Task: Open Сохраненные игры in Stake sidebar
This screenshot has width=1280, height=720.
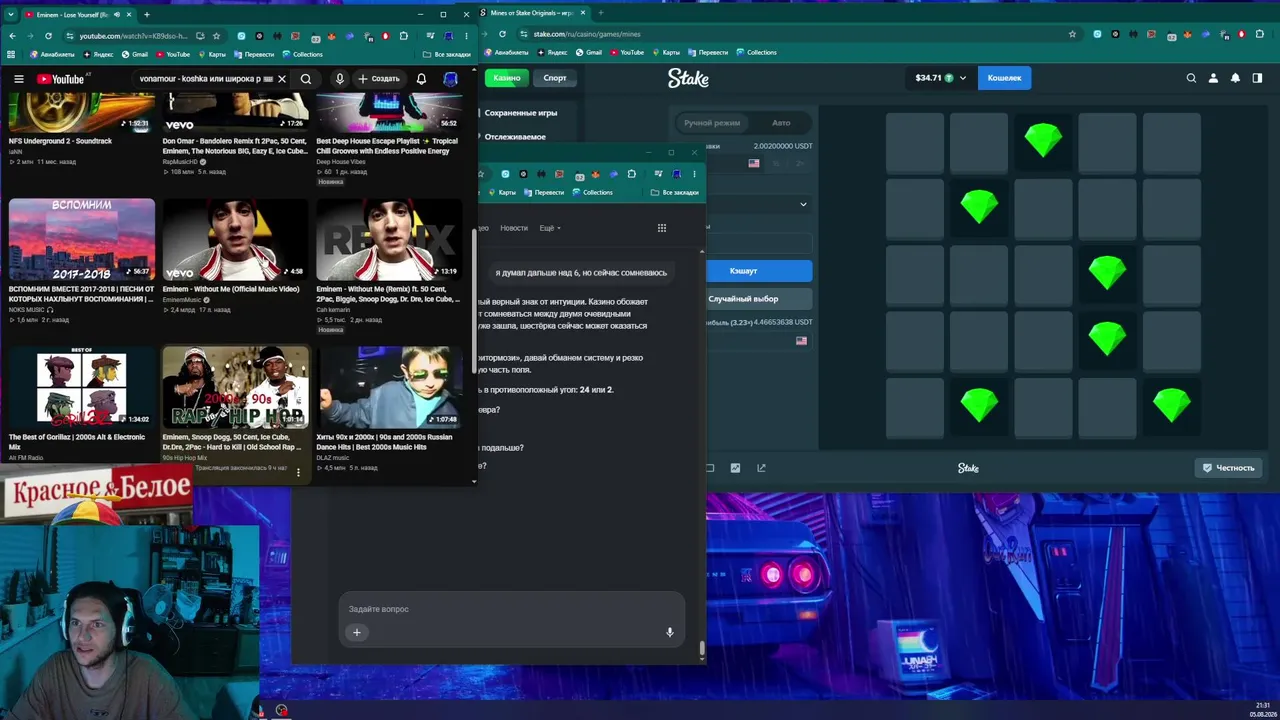Action: 520,113
